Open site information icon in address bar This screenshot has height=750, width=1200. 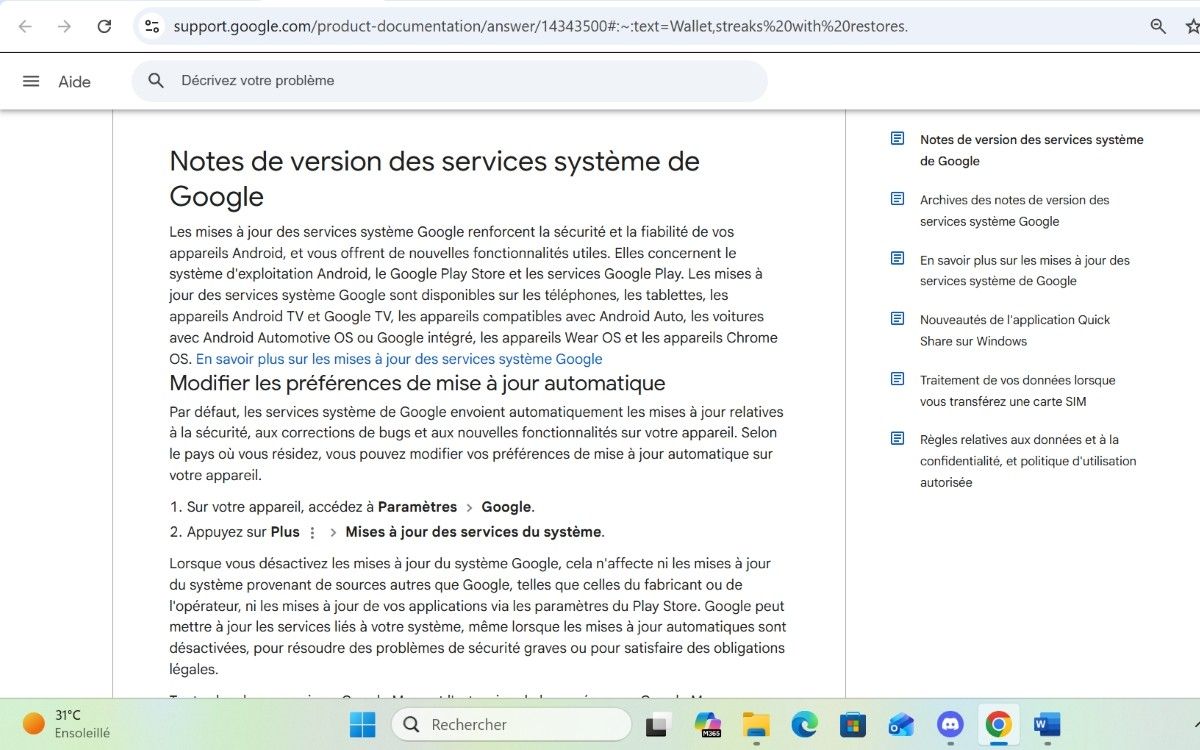[152, 27]
